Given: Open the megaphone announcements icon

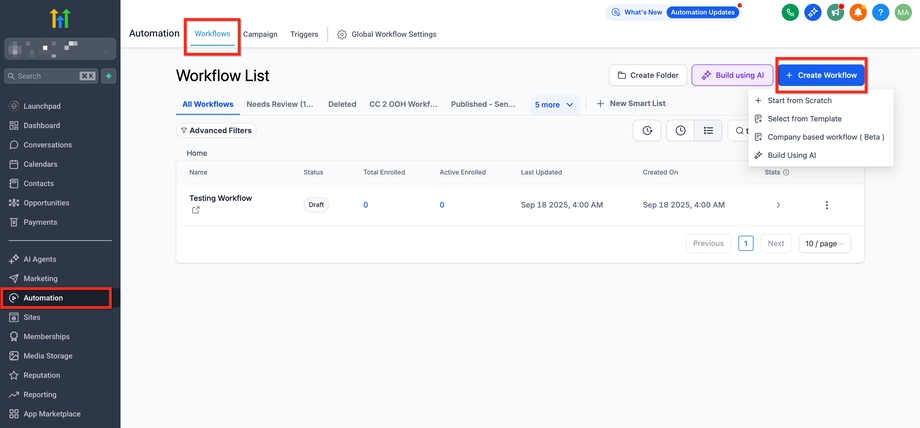Looking at the screenshot, I should click(835, 12).
